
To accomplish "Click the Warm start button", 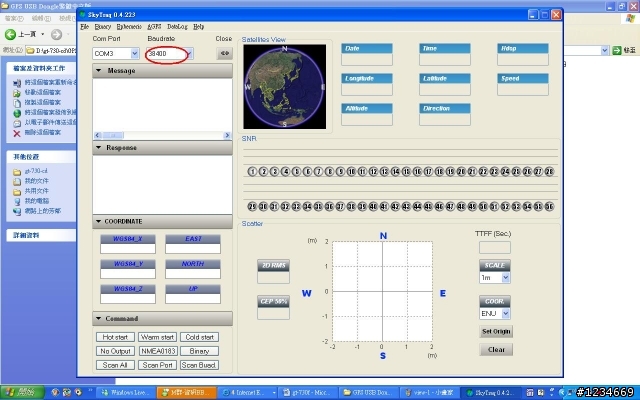I will 158,337.
